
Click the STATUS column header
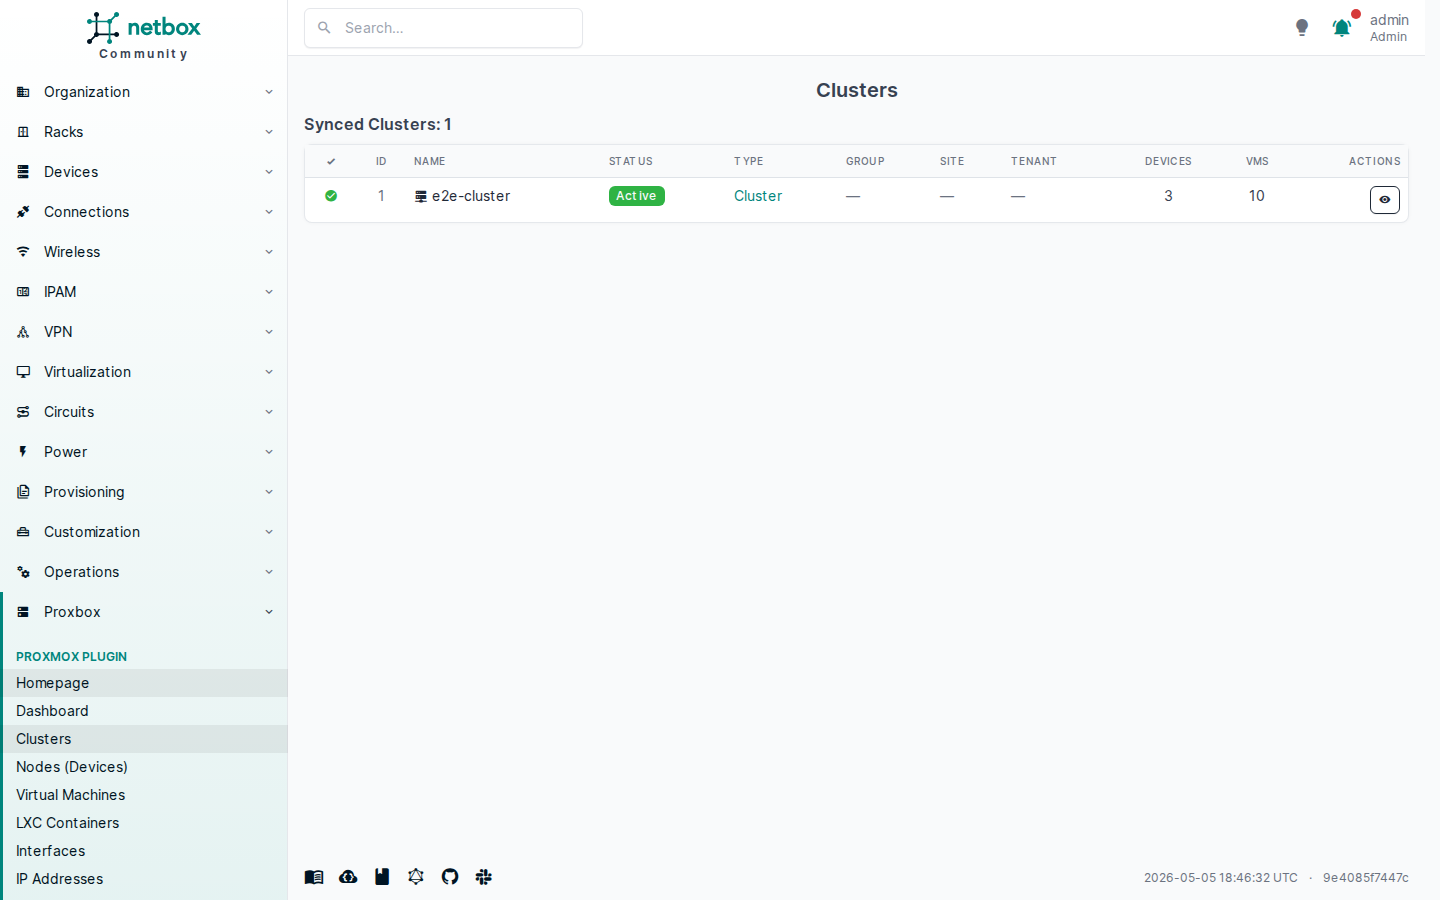pos(631,161)
